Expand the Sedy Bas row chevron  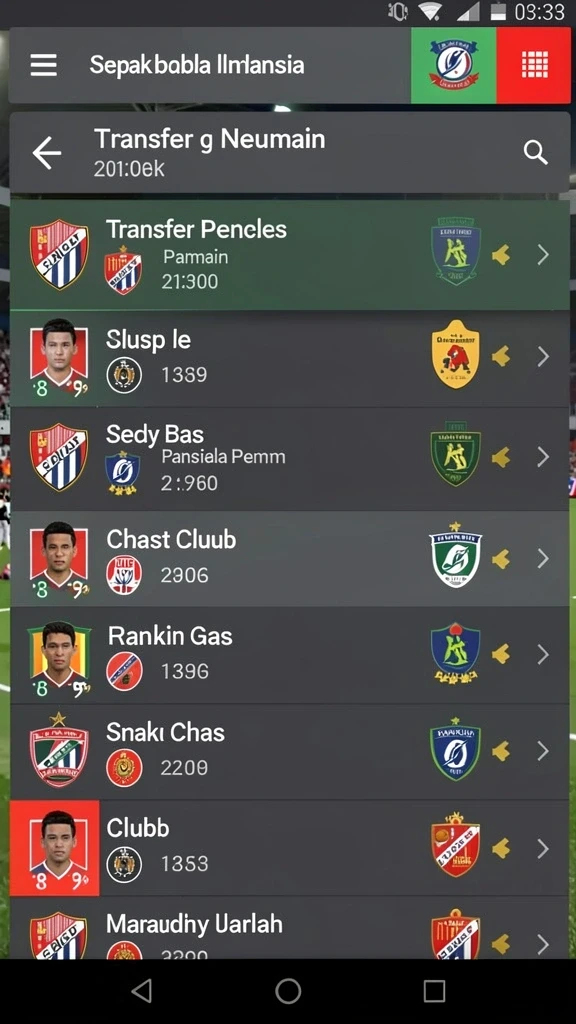(x=543, y=457)
